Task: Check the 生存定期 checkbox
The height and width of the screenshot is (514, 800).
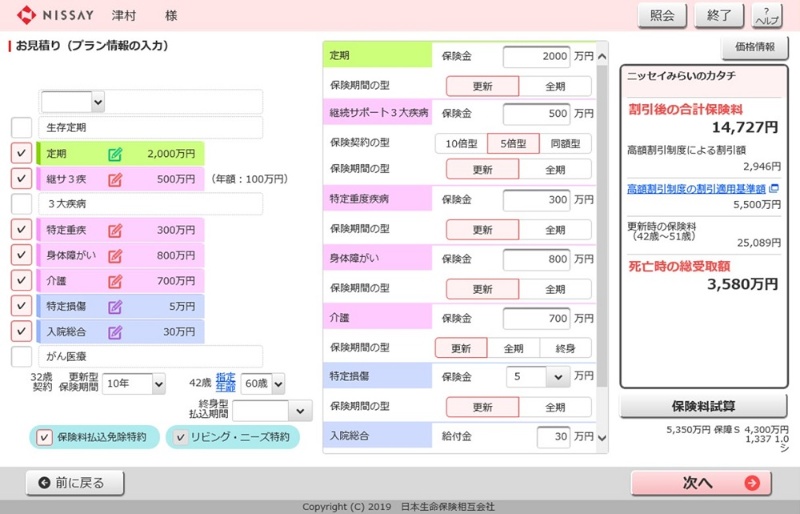Action: 21,128
